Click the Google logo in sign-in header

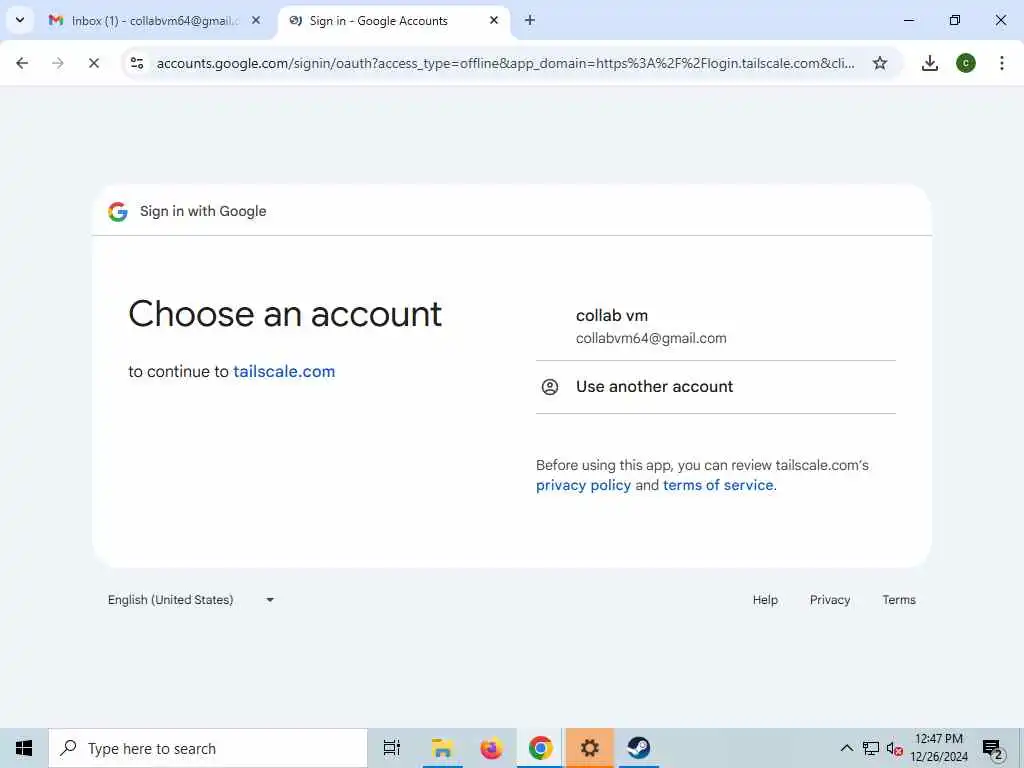[118, 211]
